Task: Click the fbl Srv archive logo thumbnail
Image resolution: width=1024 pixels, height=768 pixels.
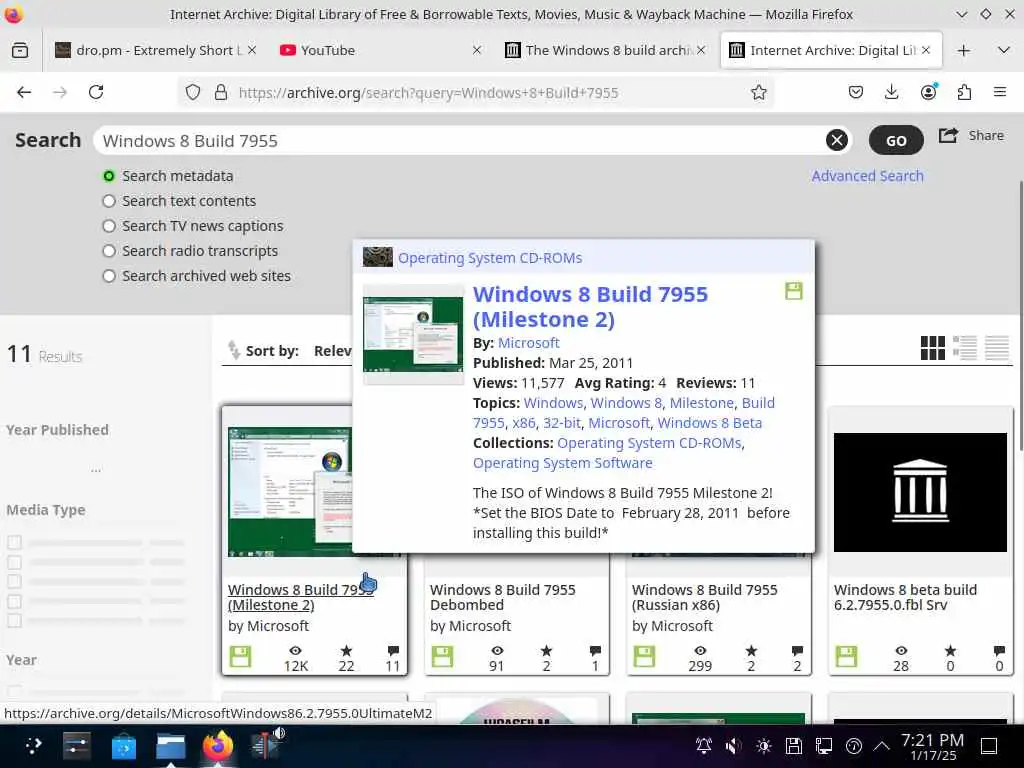Action: (920, 492)
